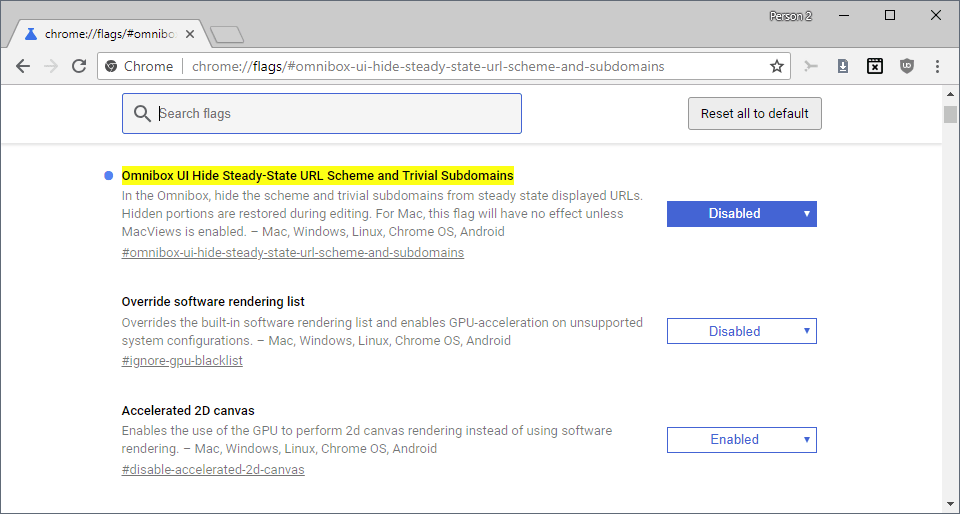Image resolution: width=960 pixels, height=514 pixels.
Task: Select the chrome://flags/#omnibox tab
Action: click(111, 34)
